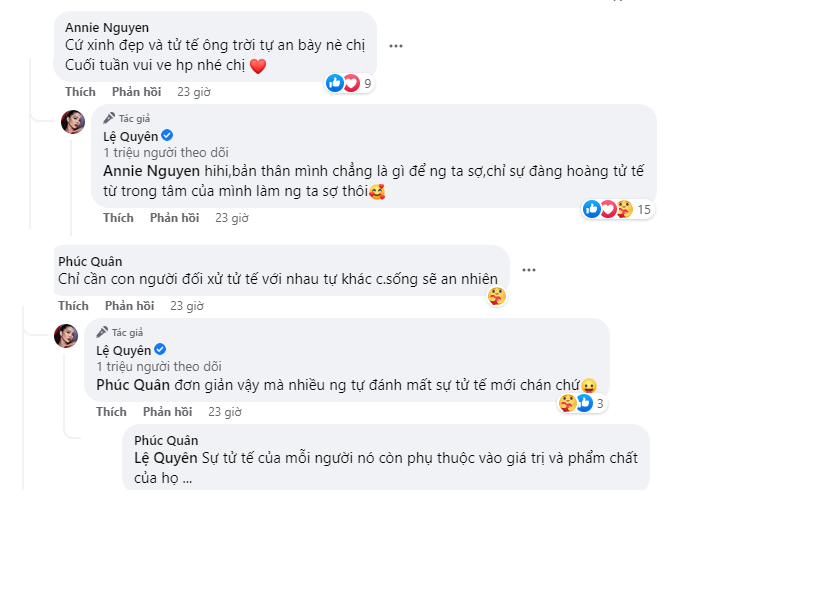The image size is (820, 592).
Task: Like Lệ Quyên's first reply with Thích
Action: [118, 218]
